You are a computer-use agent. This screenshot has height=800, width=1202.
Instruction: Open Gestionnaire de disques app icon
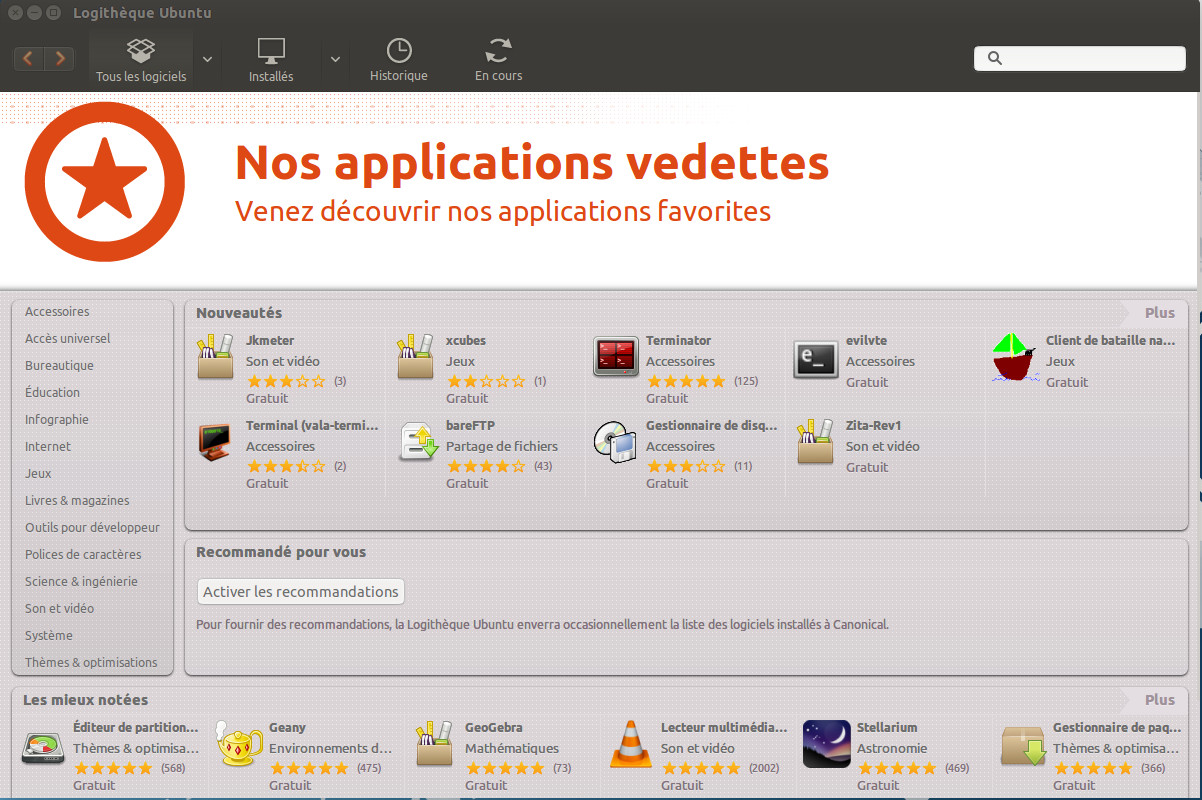[615, 442]
